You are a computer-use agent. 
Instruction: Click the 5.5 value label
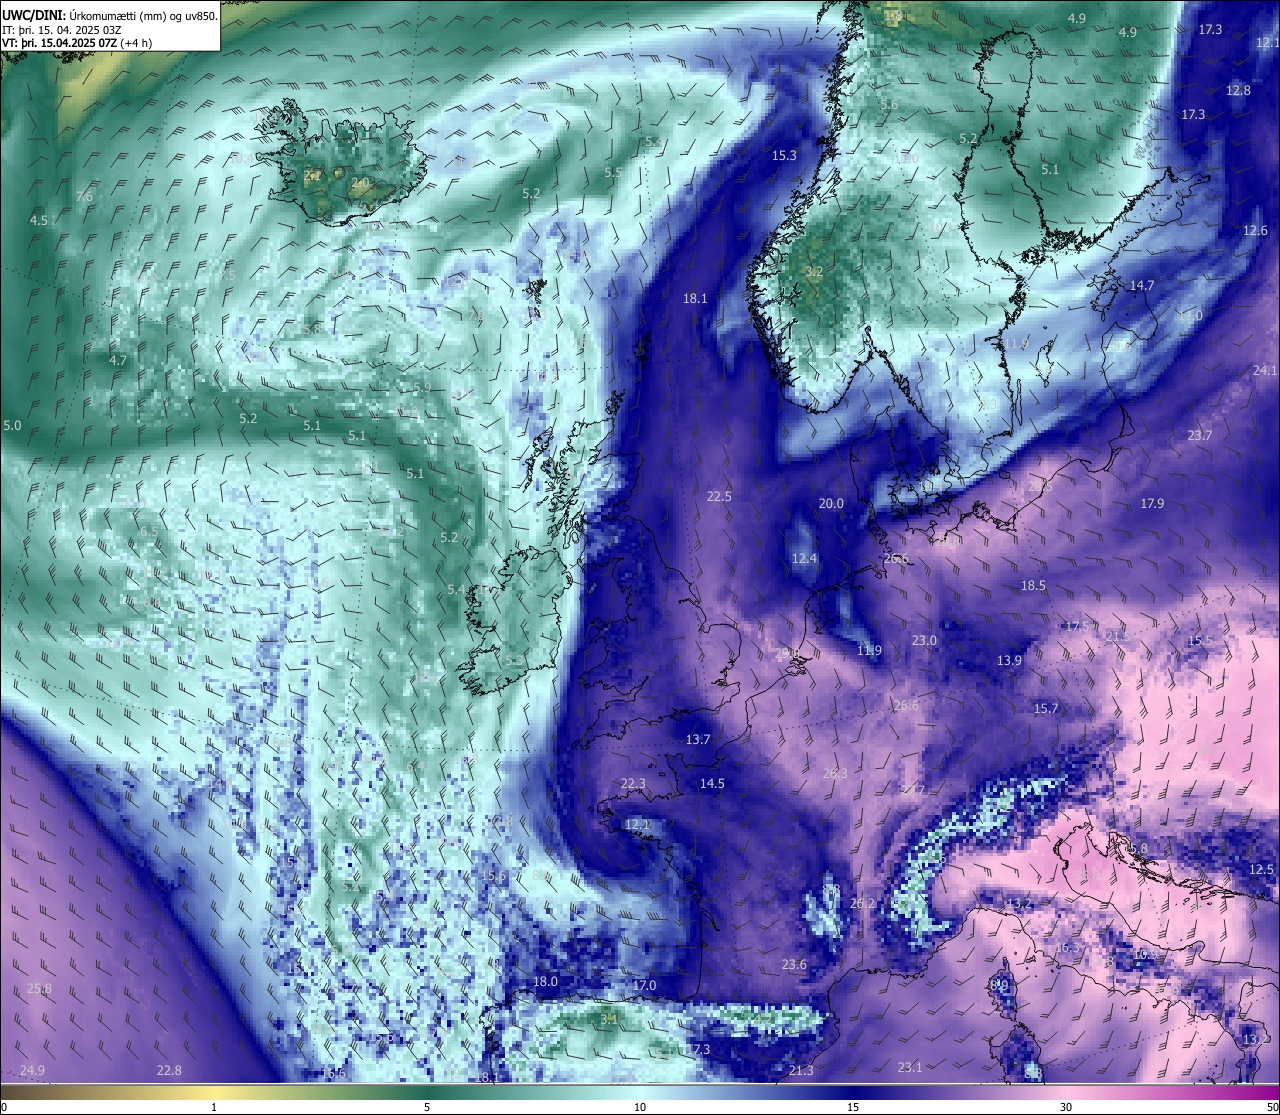coord(613,172)
